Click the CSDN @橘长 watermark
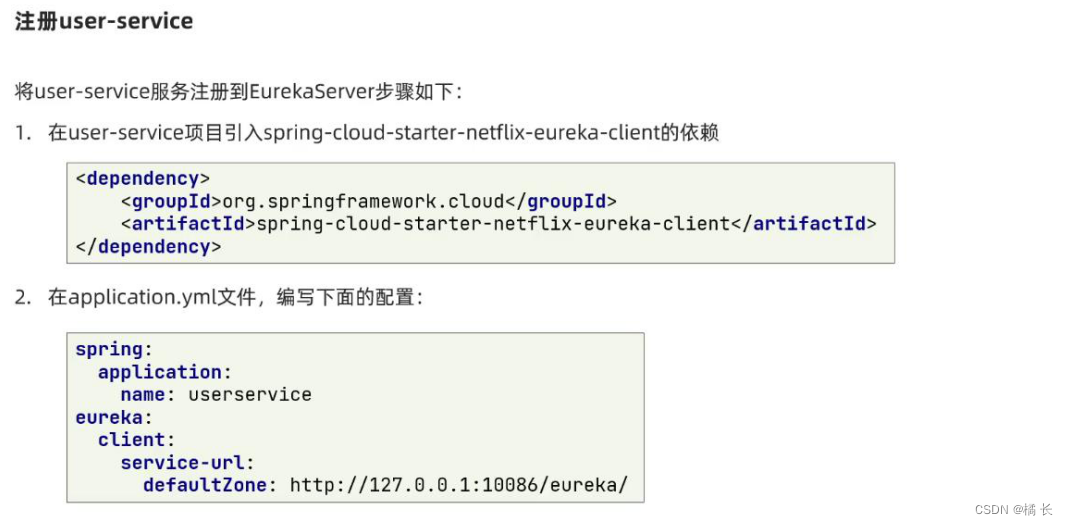 click(1013, 510)
